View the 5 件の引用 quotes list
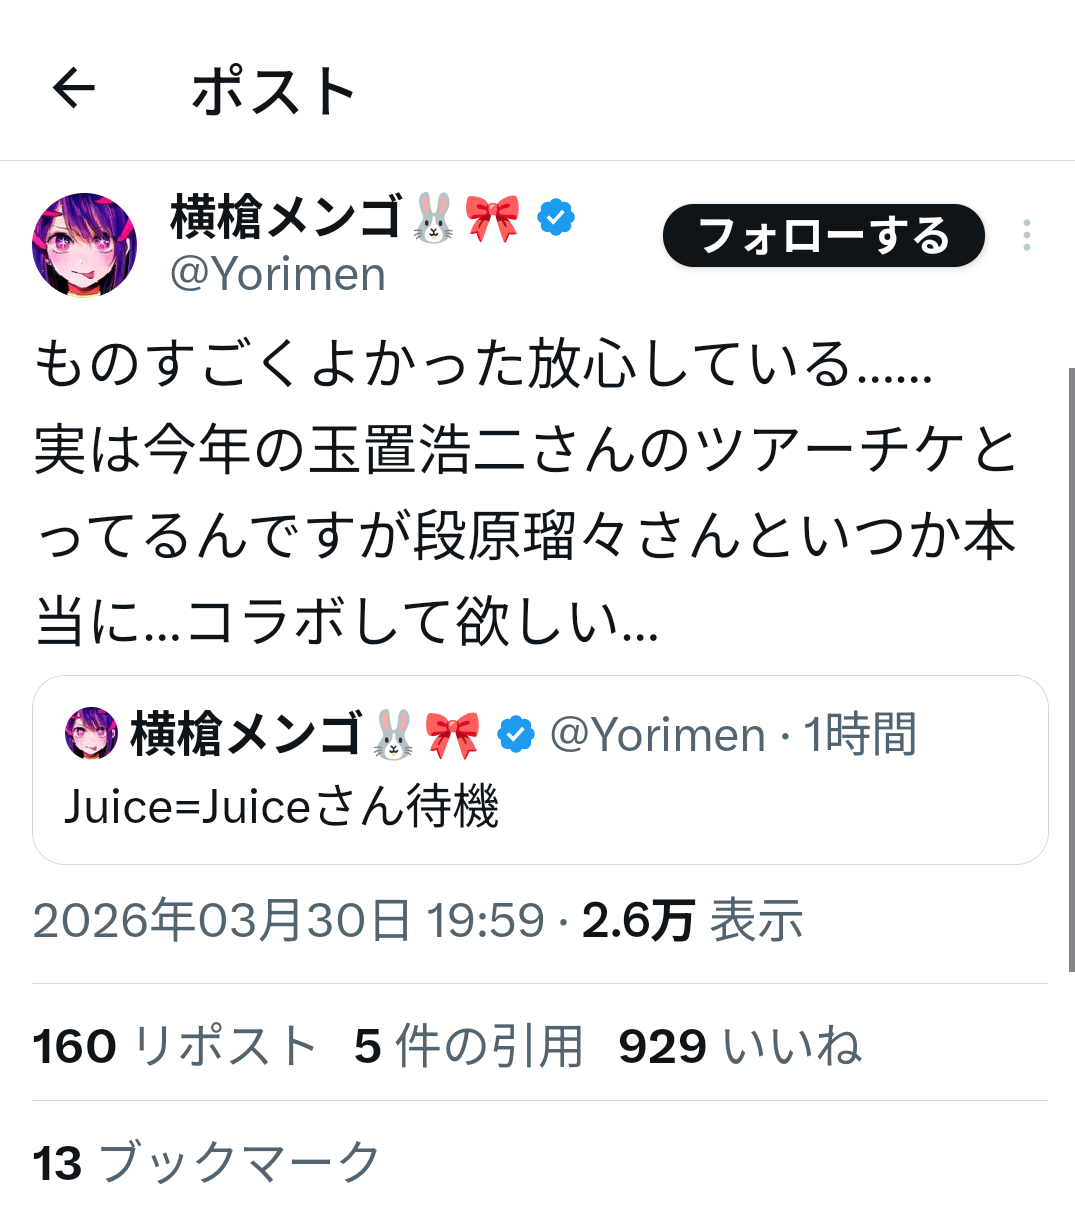The width and height of the screenshot is (1075, 1215). [469, 1047]
